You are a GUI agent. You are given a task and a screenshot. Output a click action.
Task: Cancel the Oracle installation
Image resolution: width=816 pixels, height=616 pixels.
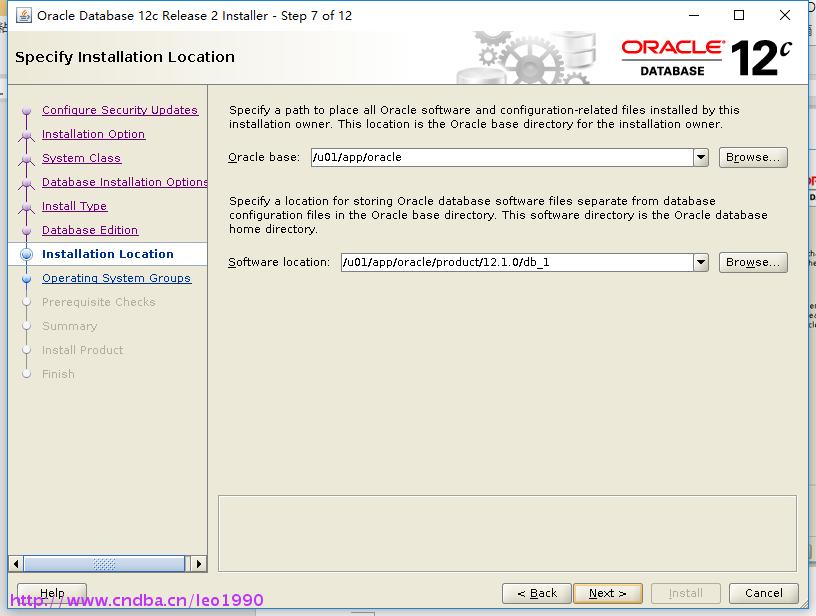(x=763, y=593)
